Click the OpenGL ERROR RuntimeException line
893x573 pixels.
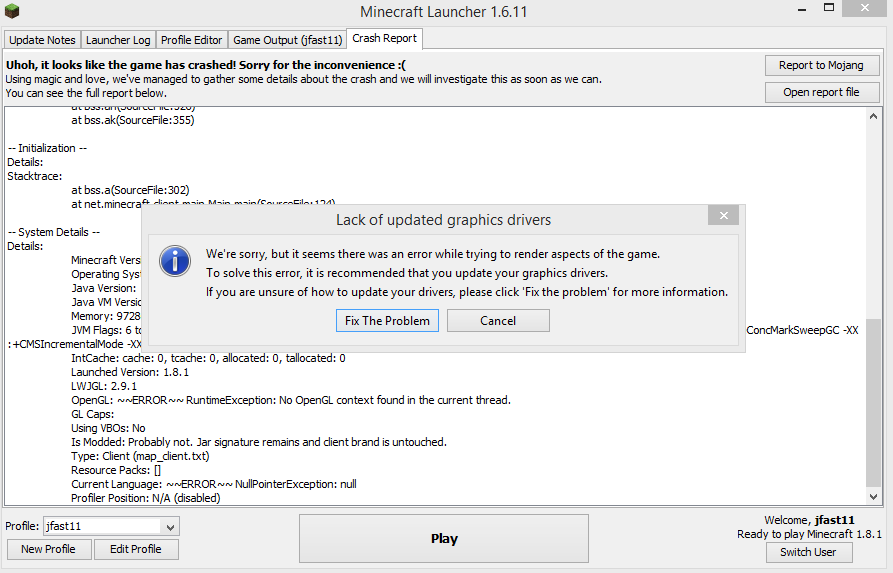[290, 400]
